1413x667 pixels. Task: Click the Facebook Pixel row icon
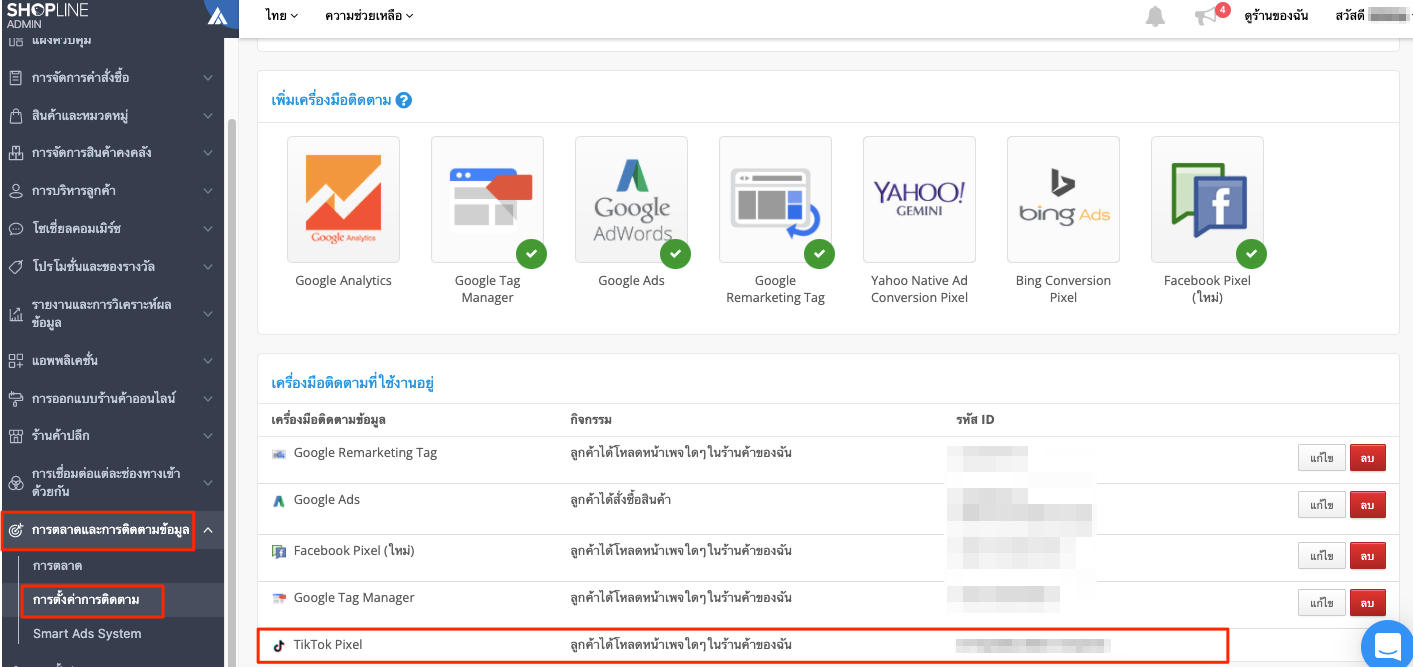click(279, 551)
